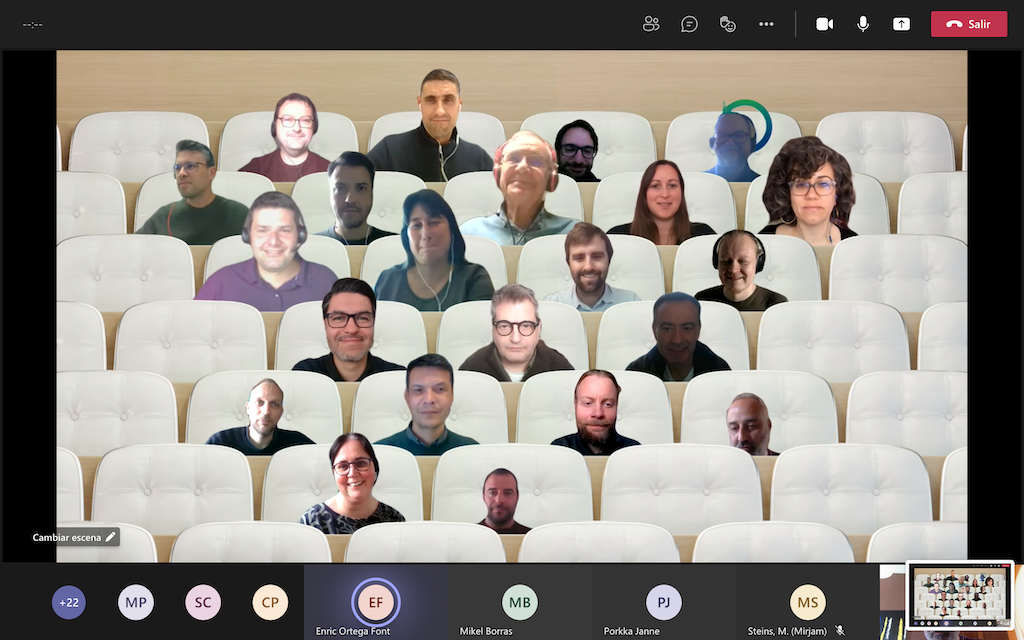Open the More actions ellipsis menu

[766, 24]
